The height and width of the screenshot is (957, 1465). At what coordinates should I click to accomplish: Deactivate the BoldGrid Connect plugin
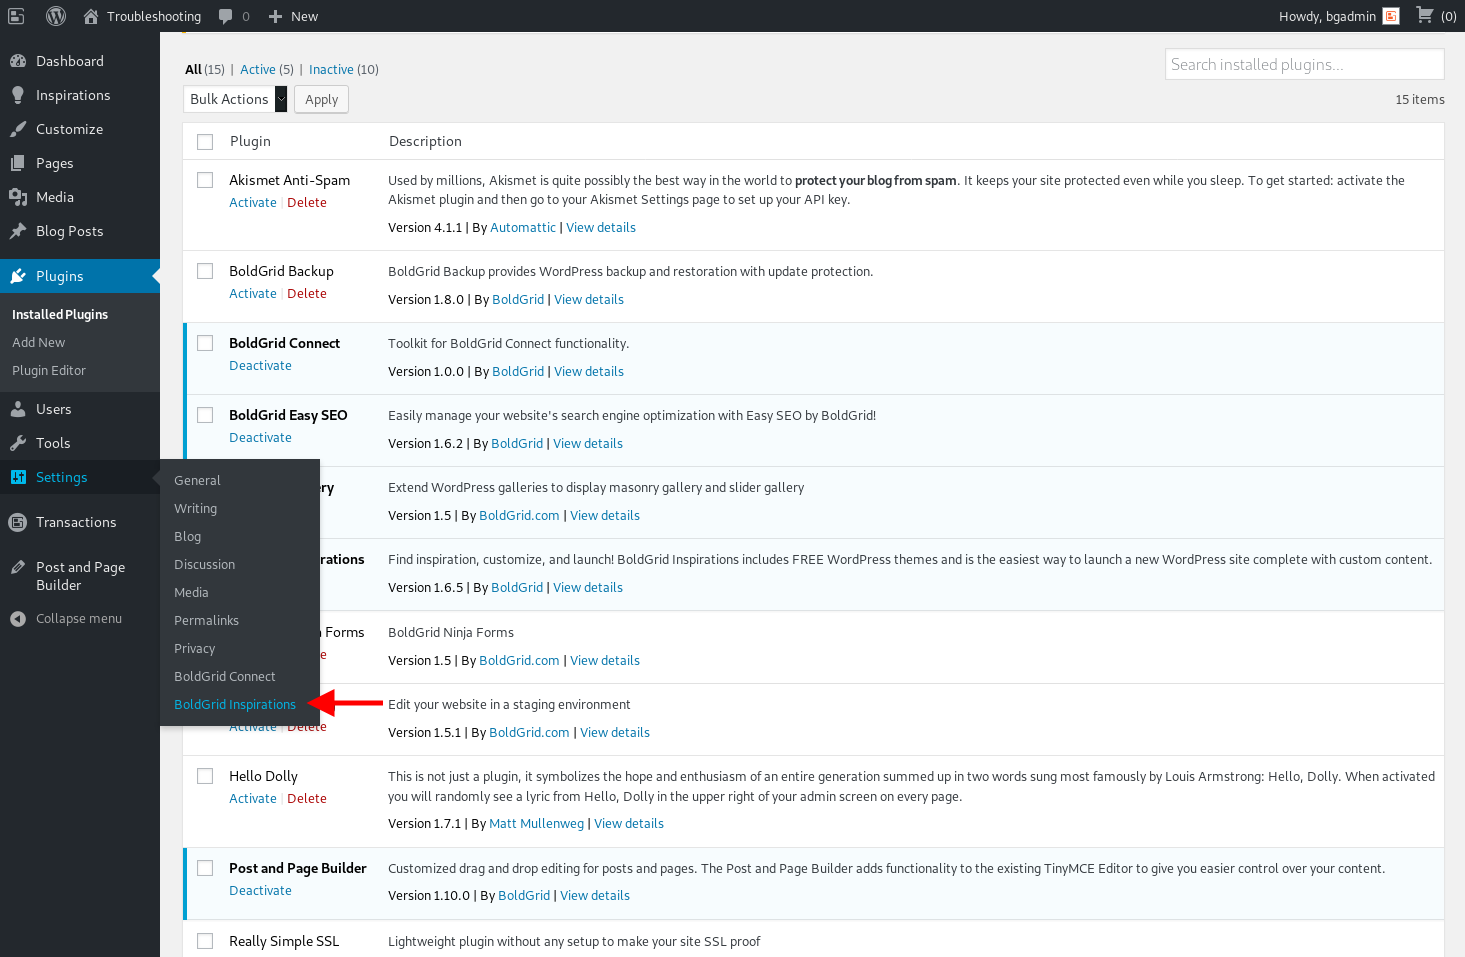(x=260, y=365)
